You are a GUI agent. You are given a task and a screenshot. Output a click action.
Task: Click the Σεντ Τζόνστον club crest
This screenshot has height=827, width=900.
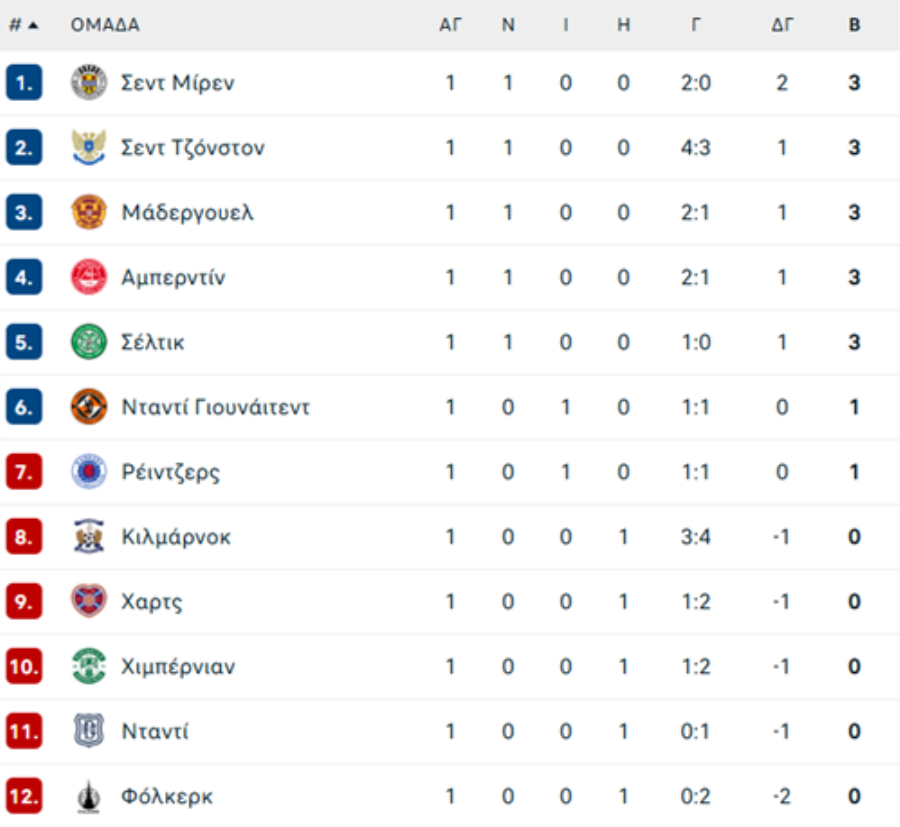(89, 147)
